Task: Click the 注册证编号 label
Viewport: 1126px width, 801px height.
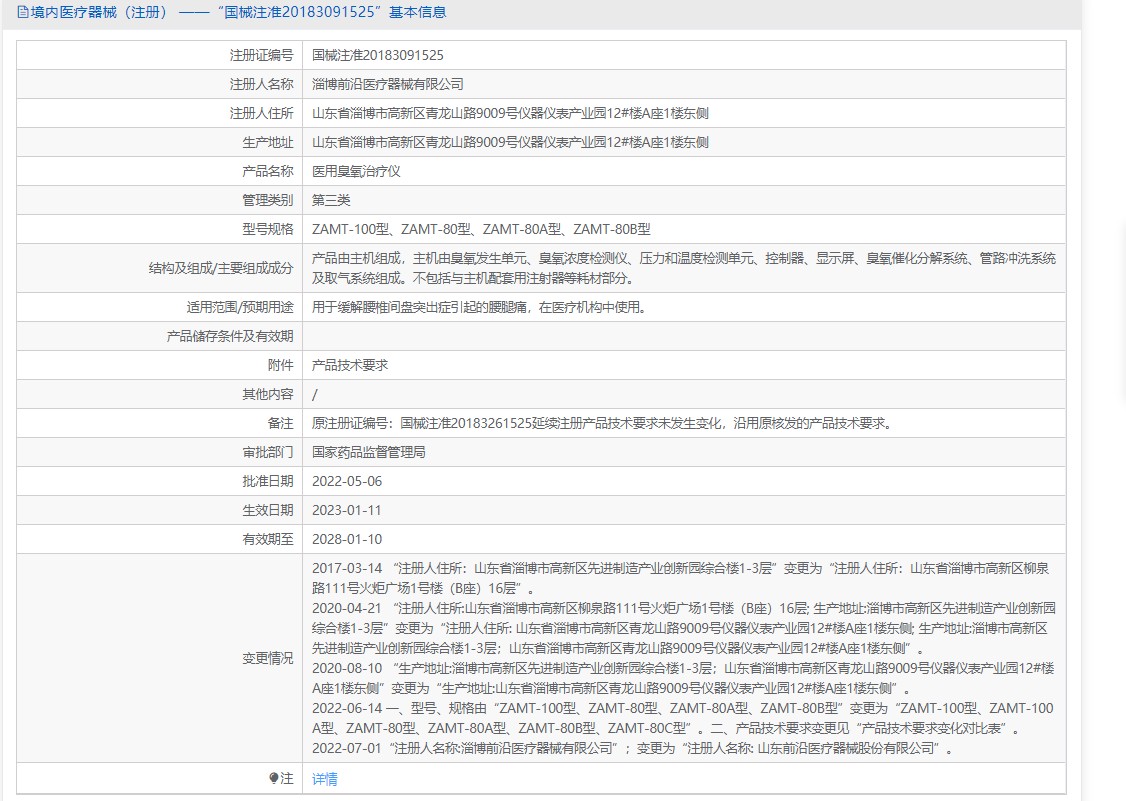Action: pyautogui.click(x=261, y=55)
